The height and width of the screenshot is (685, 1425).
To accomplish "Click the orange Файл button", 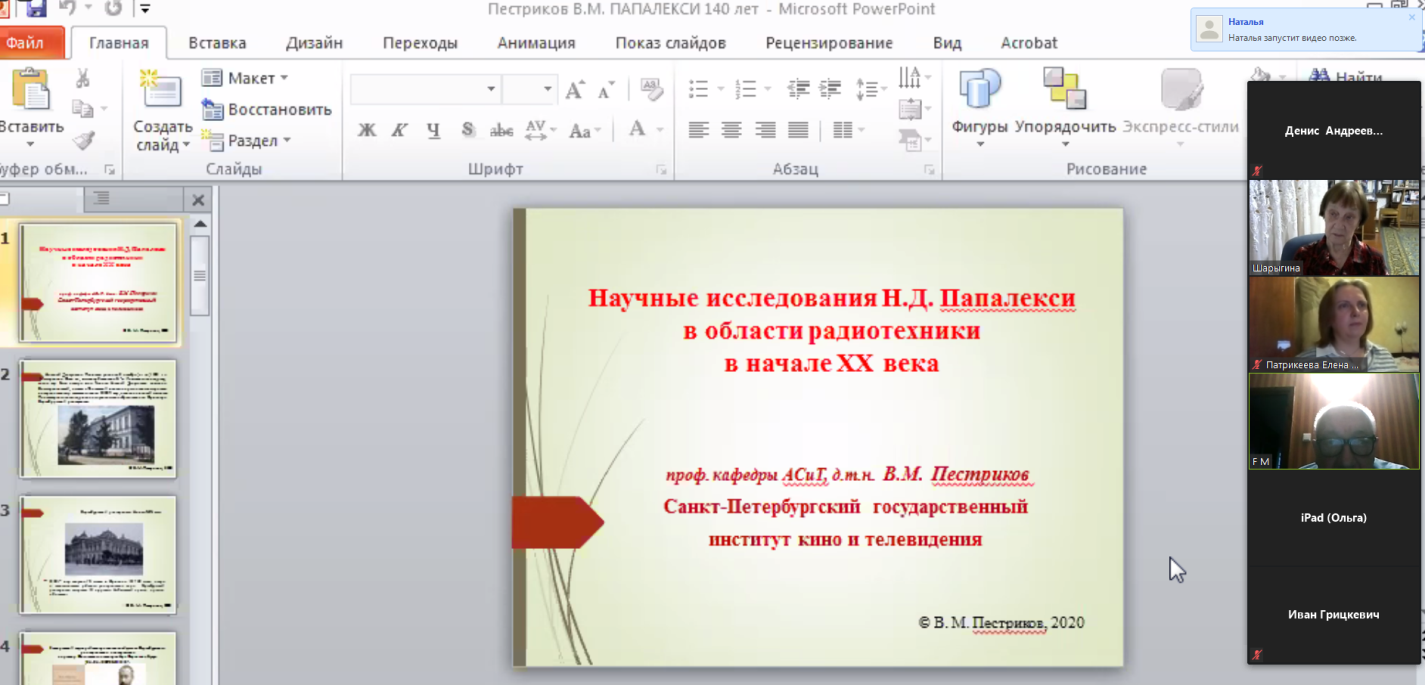I will tap(27, 43).
